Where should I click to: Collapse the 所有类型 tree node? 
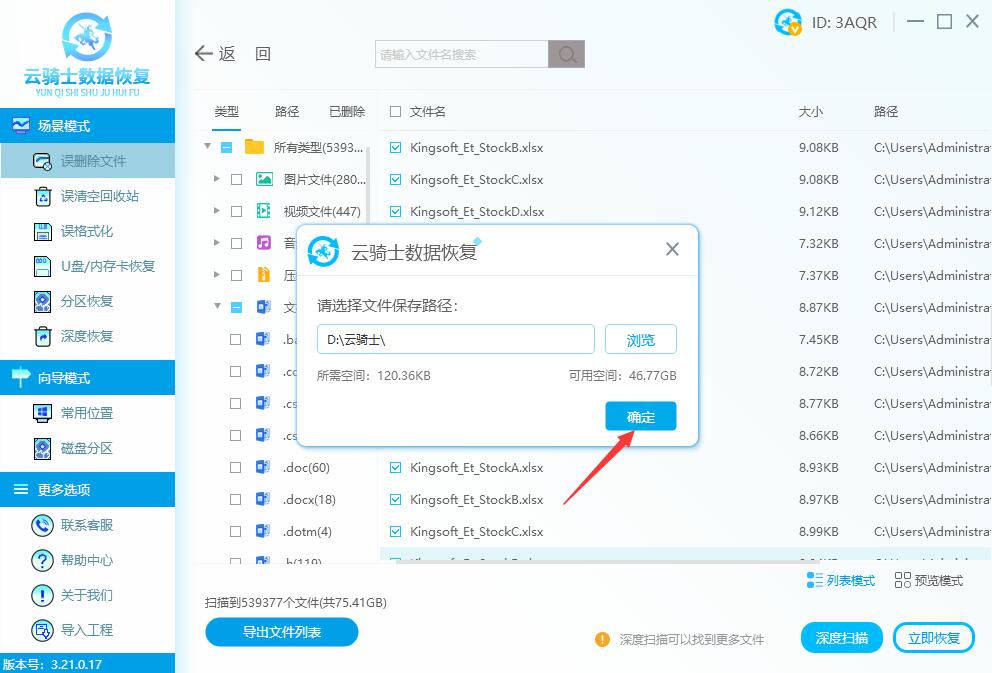208,147
